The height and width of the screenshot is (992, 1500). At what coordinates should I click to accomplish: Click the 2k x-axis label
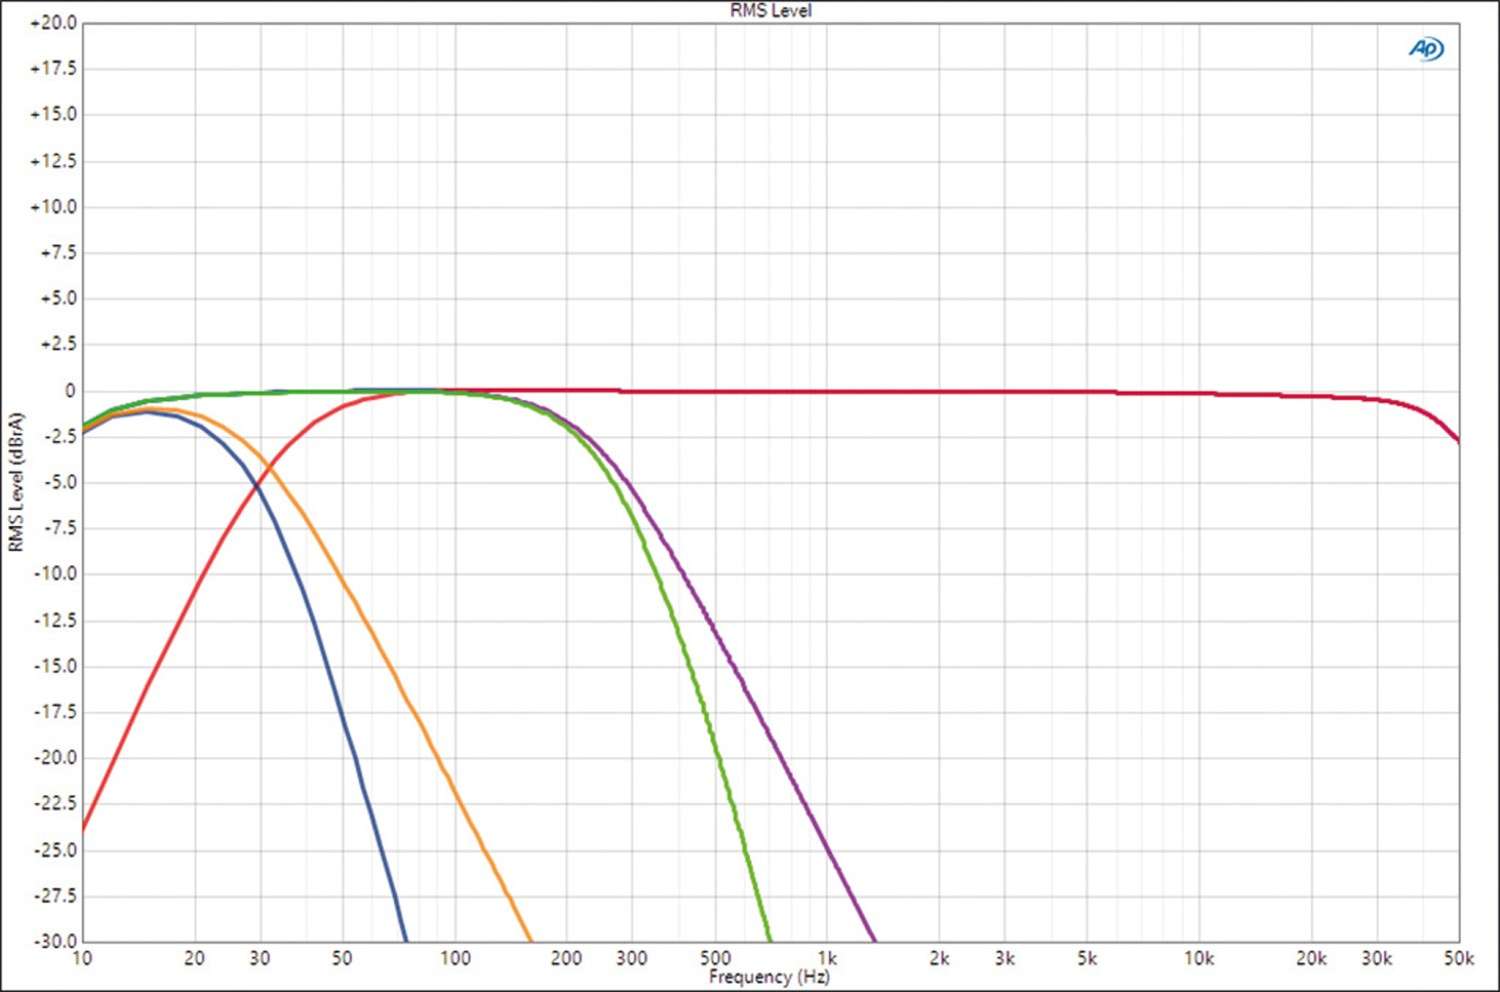tap(939, 958)
